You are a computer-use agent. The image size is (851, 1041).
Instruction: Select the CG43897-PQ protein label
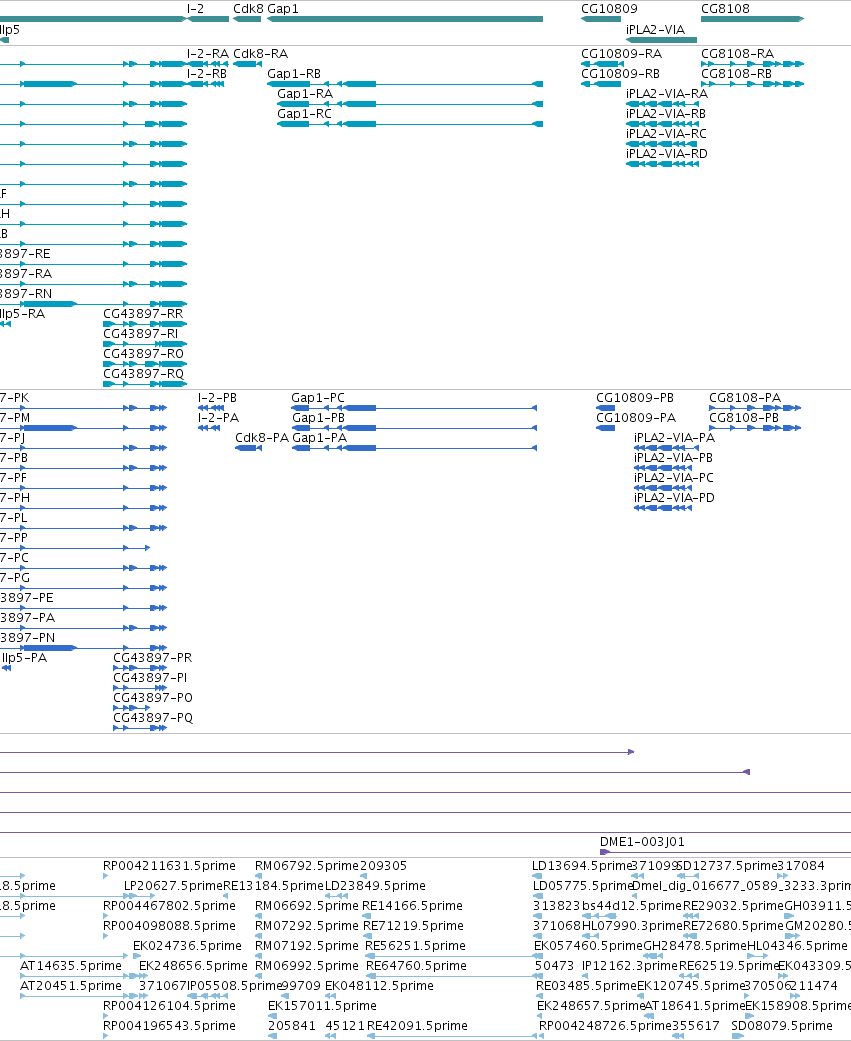click(x=153, y=717)
